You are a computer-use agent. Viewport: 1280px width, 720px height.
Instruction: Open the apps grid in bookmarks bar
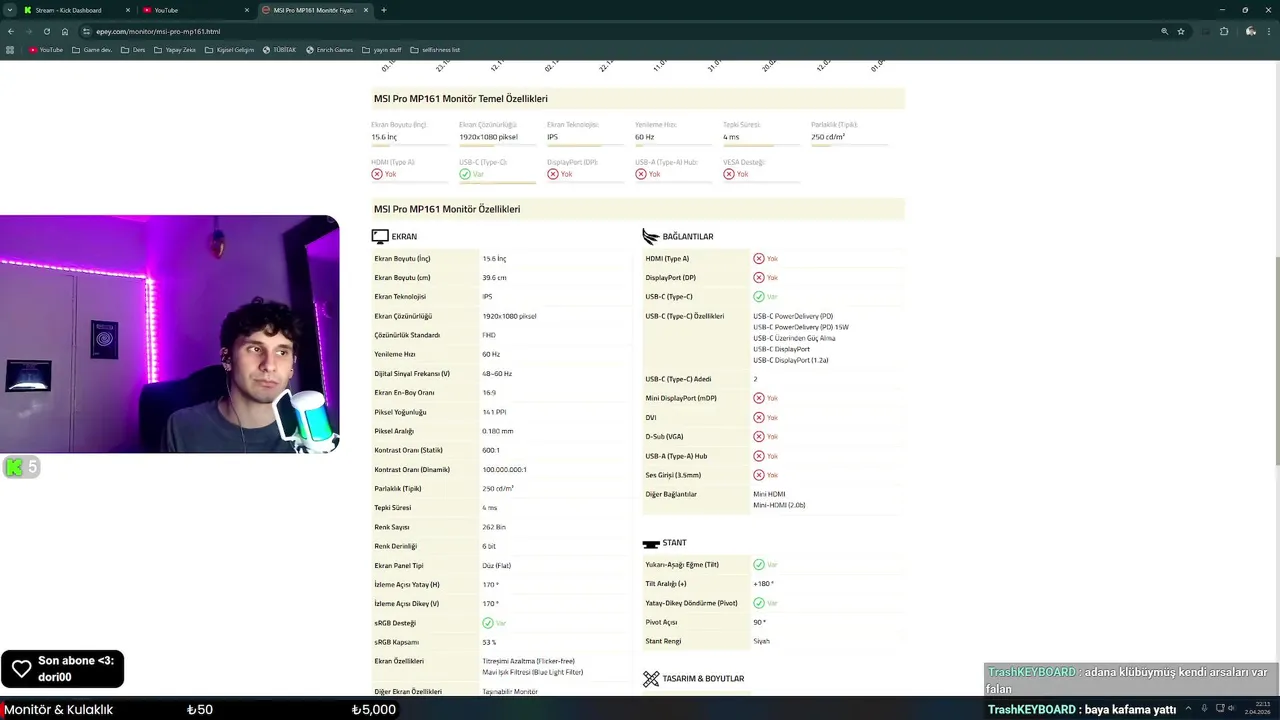click(11, 49)
